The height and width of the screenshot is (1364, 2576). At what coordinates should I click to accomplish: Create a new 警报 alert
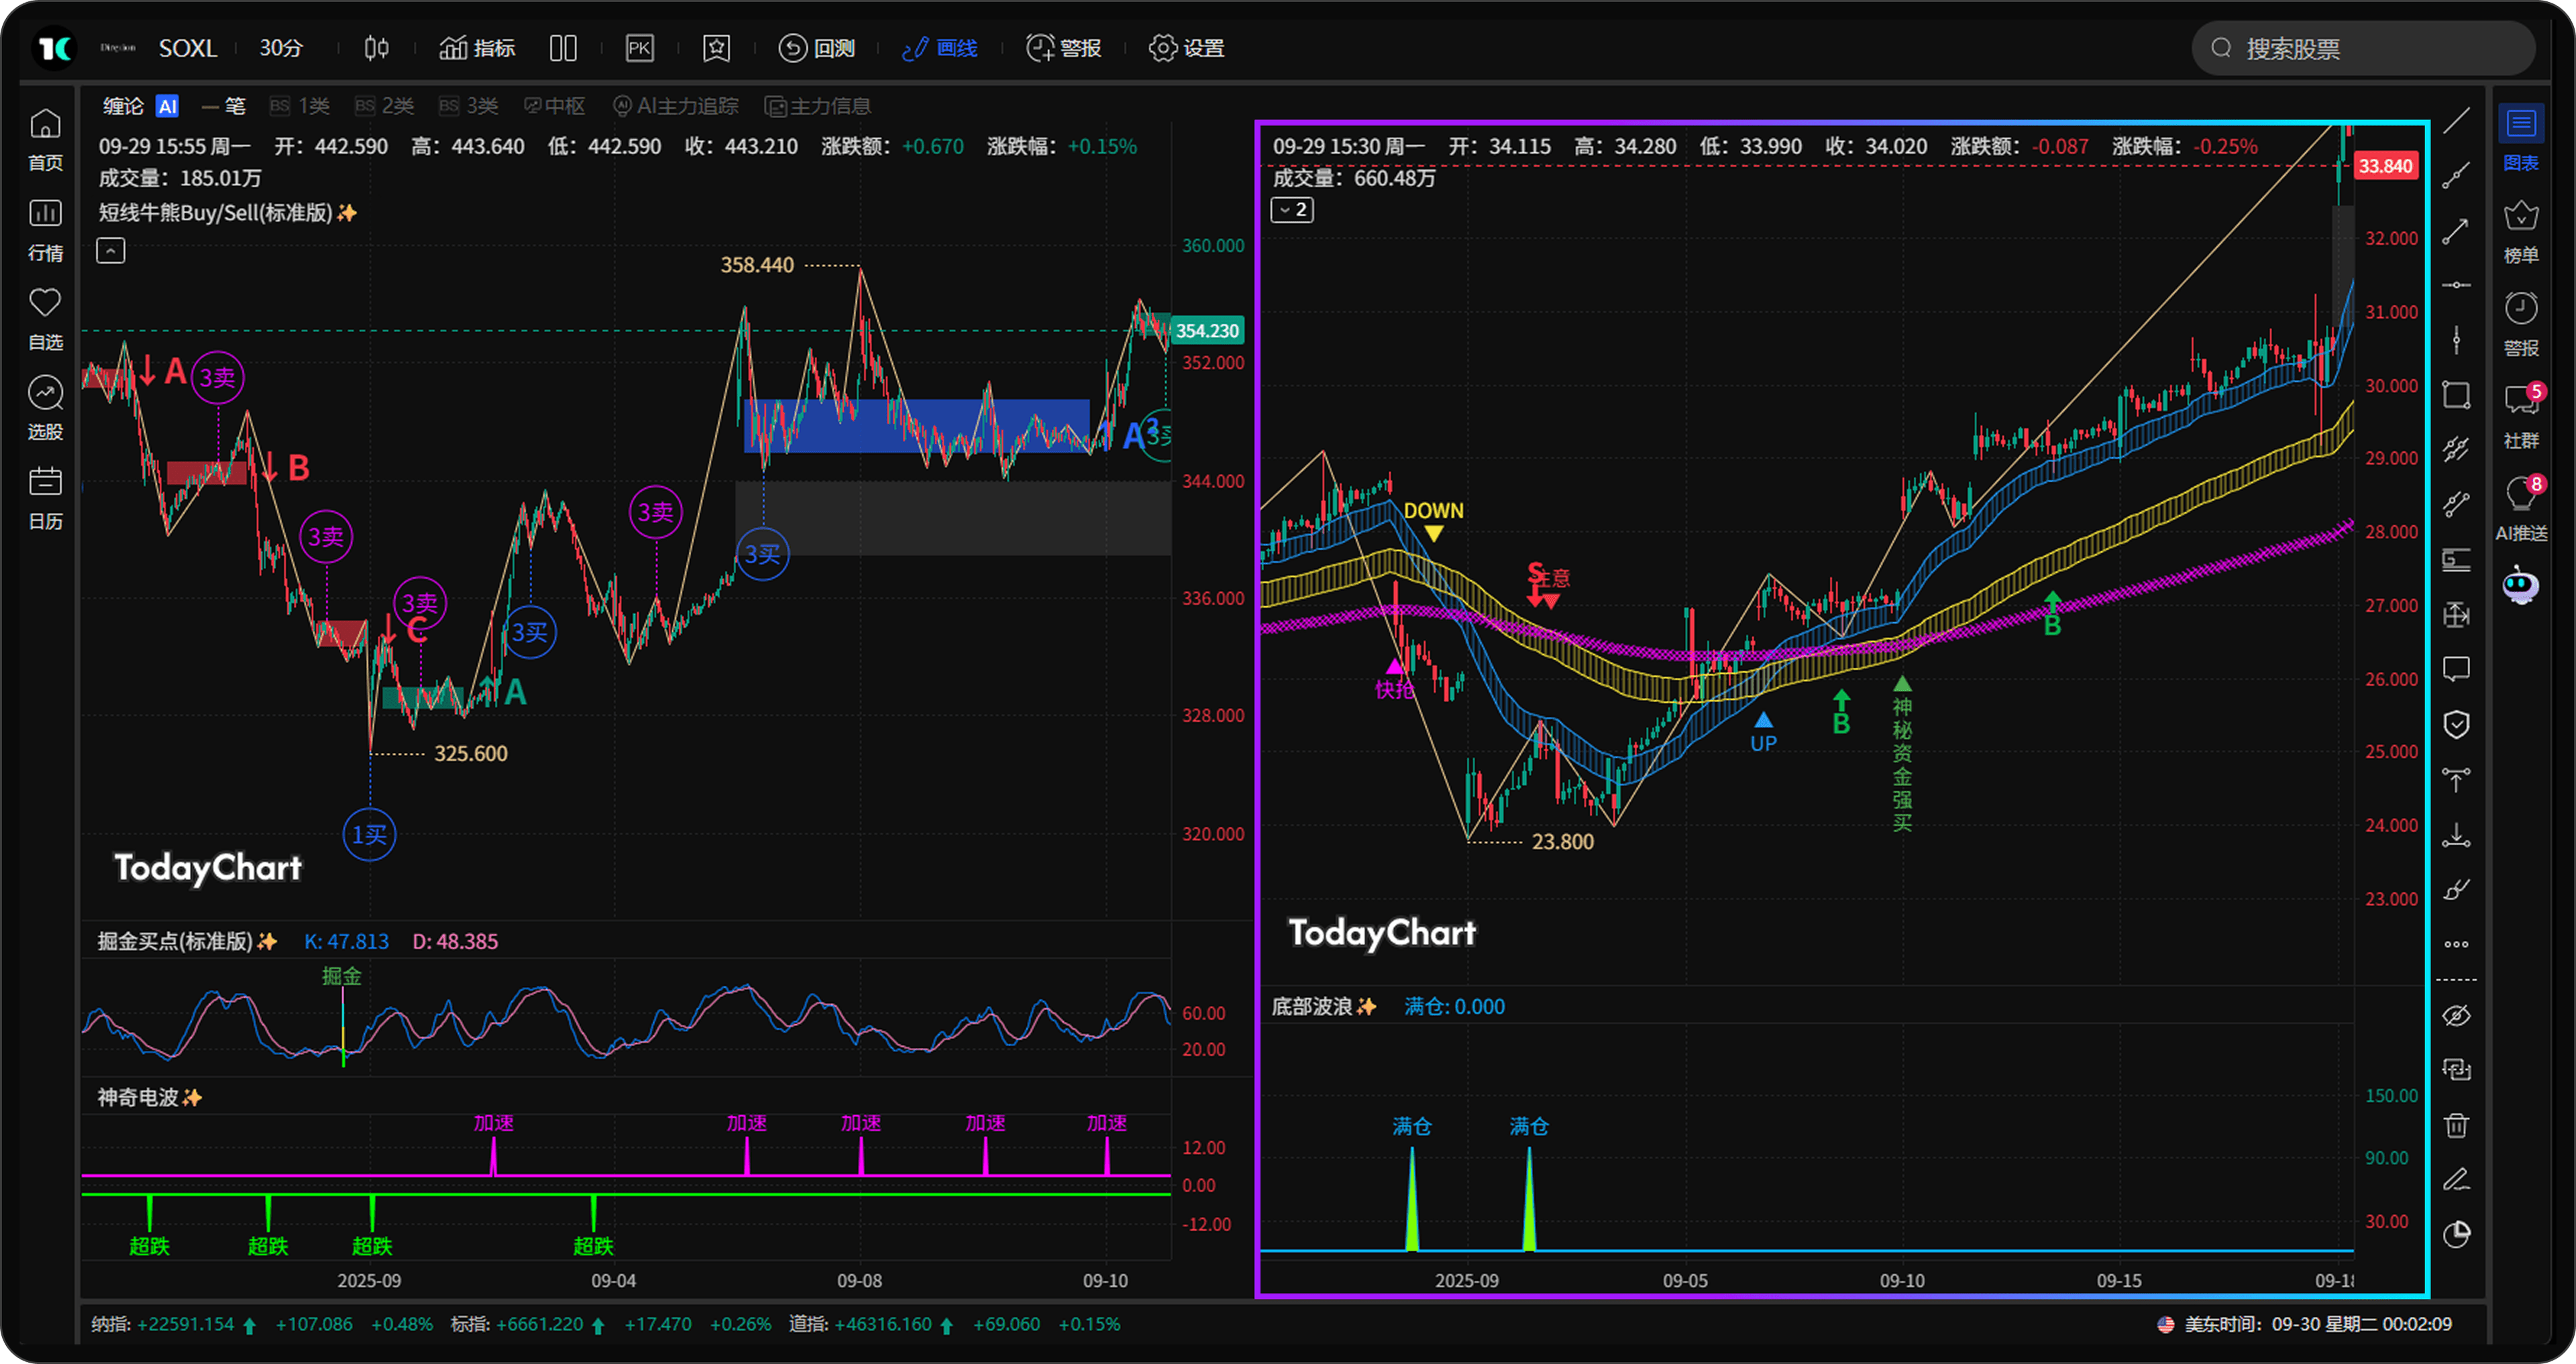point(1063,48)
